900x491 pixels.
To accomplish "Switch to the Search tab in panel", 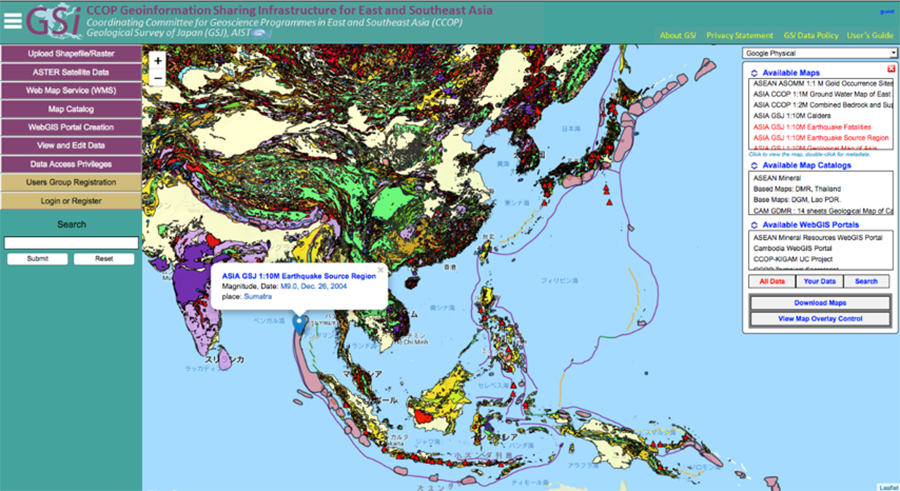I will coord(866,281).
